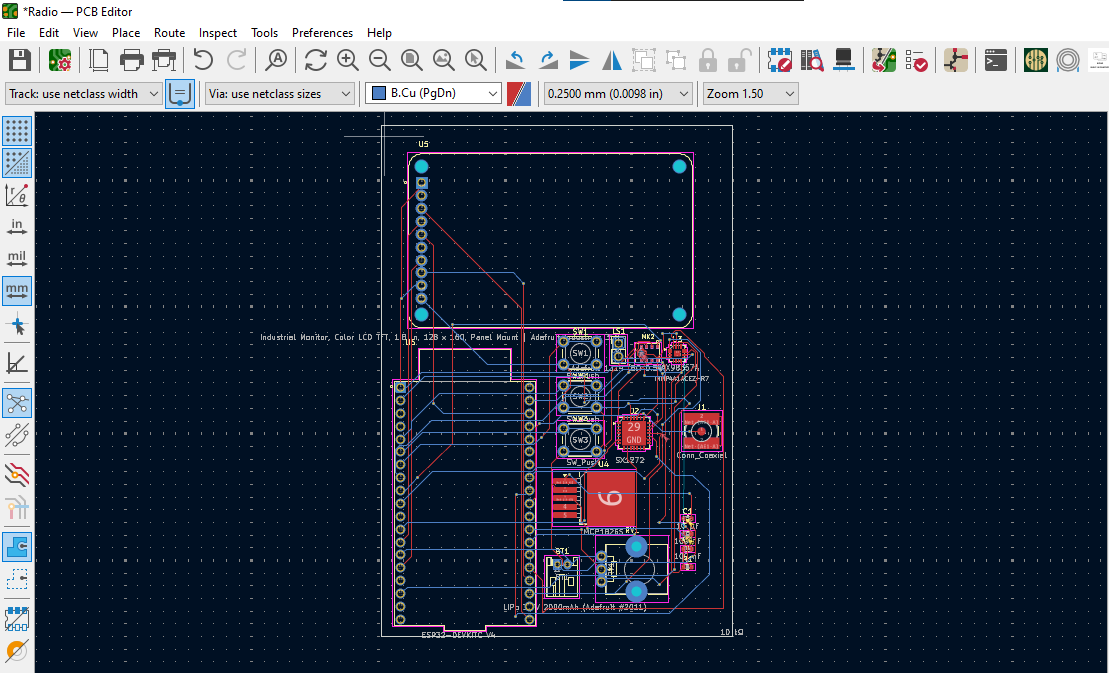1109x673 pixels.
Task: Toggle grid dots display
Action: 17,131
